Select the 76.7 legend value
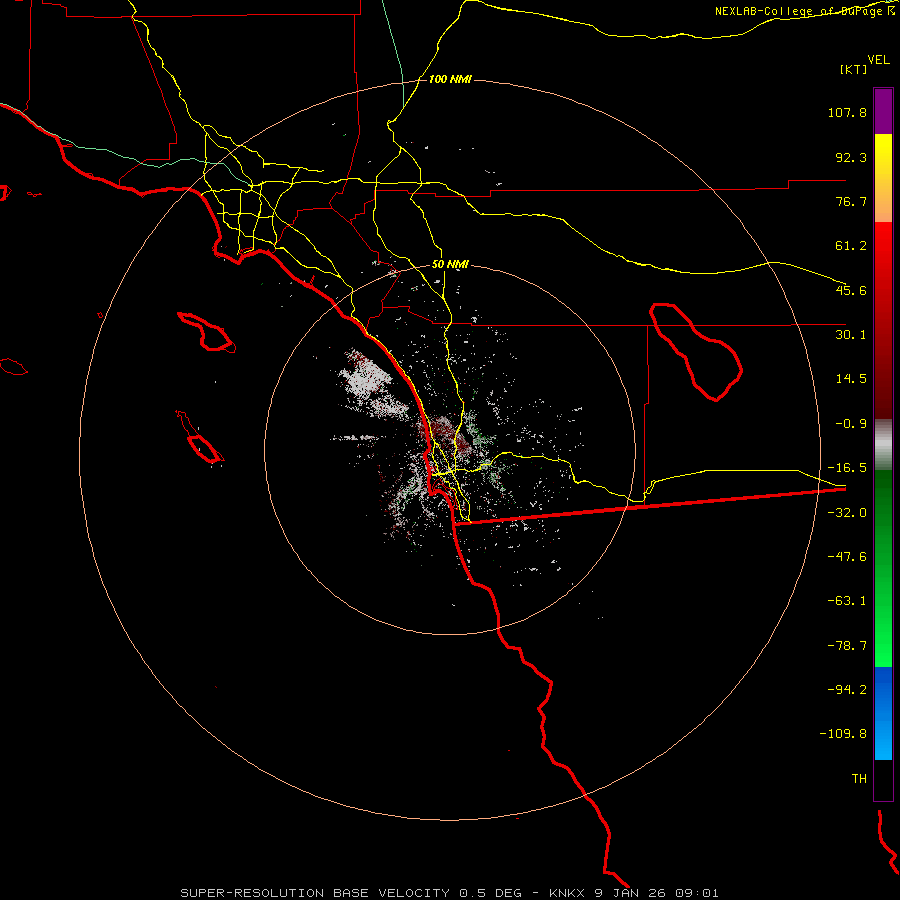 coord(851,201)
